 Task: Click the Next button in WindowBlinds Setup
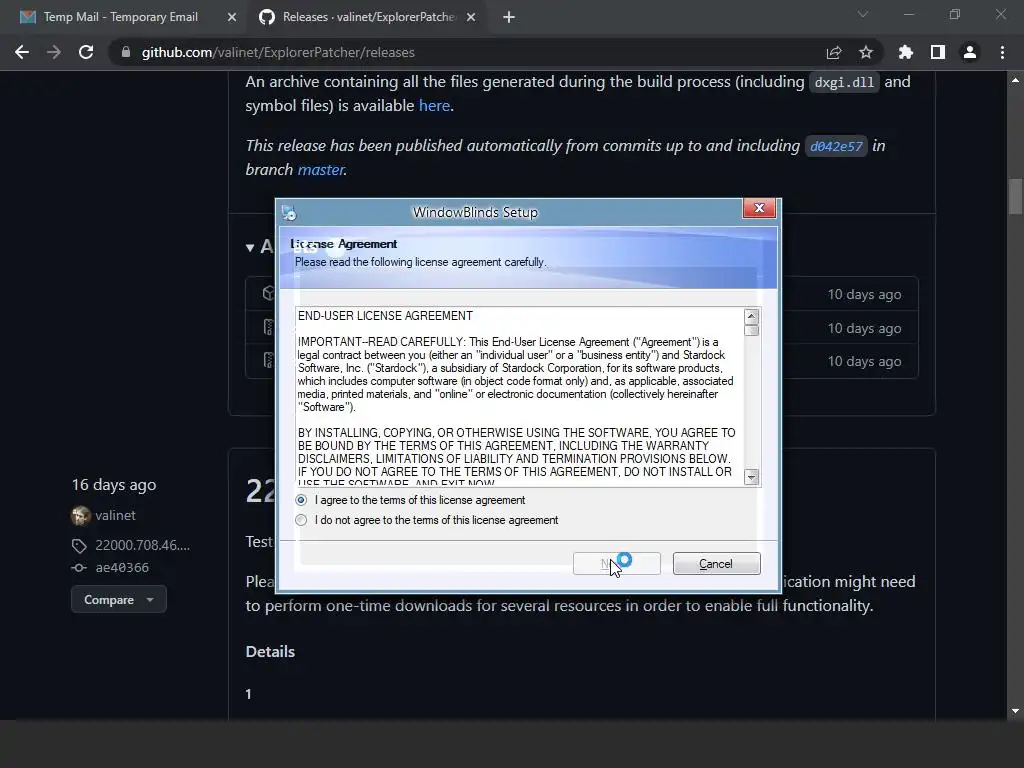[616, 564]
